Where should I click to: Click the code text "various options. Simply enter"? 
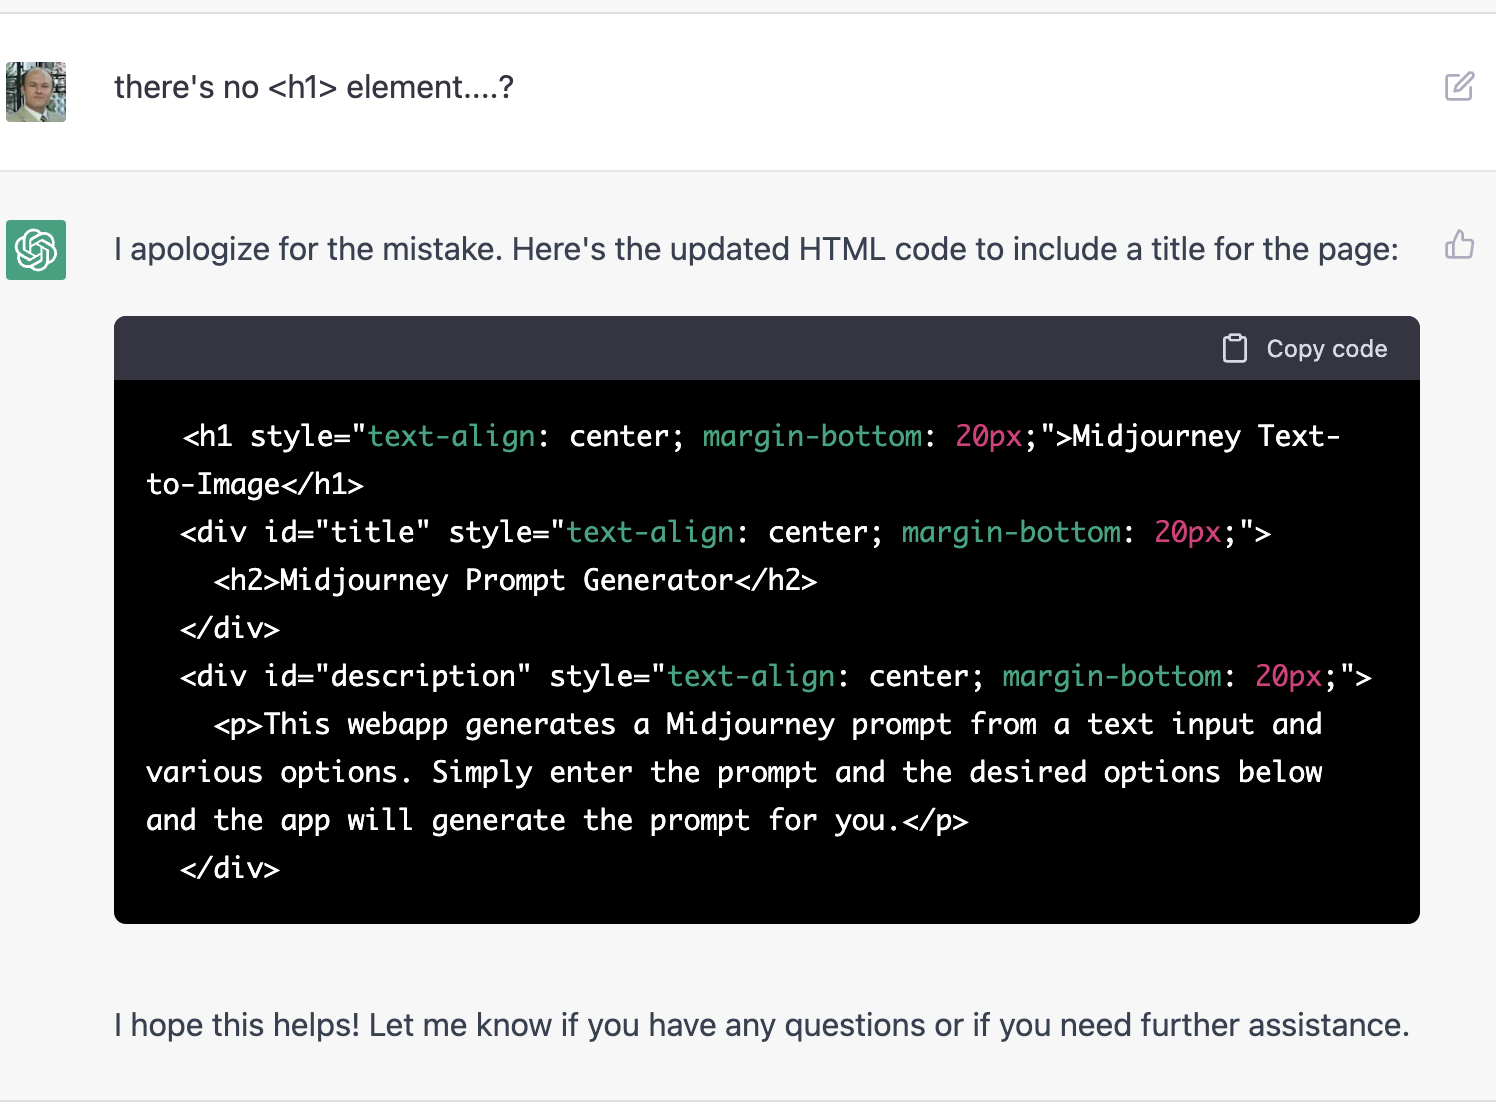[x=390, y=772]
